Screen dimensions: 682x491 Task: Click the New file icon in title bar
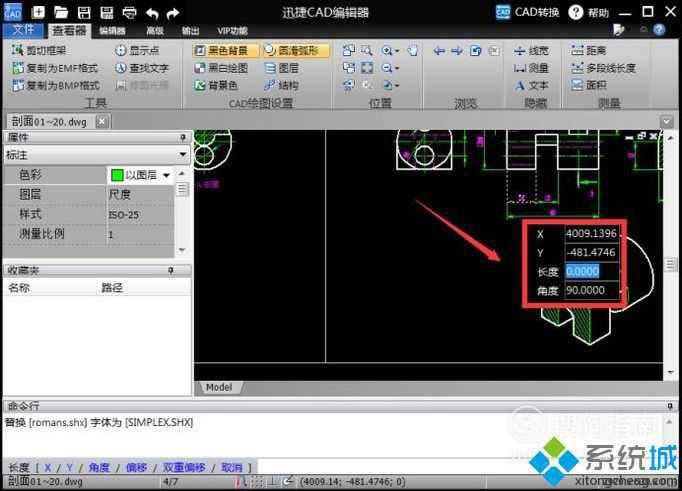[x=38, y=12]
